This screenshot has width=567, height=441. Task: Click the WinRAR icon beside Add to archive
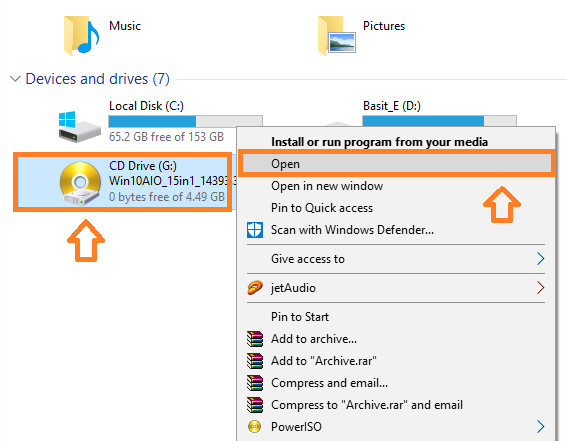[255, 339]
